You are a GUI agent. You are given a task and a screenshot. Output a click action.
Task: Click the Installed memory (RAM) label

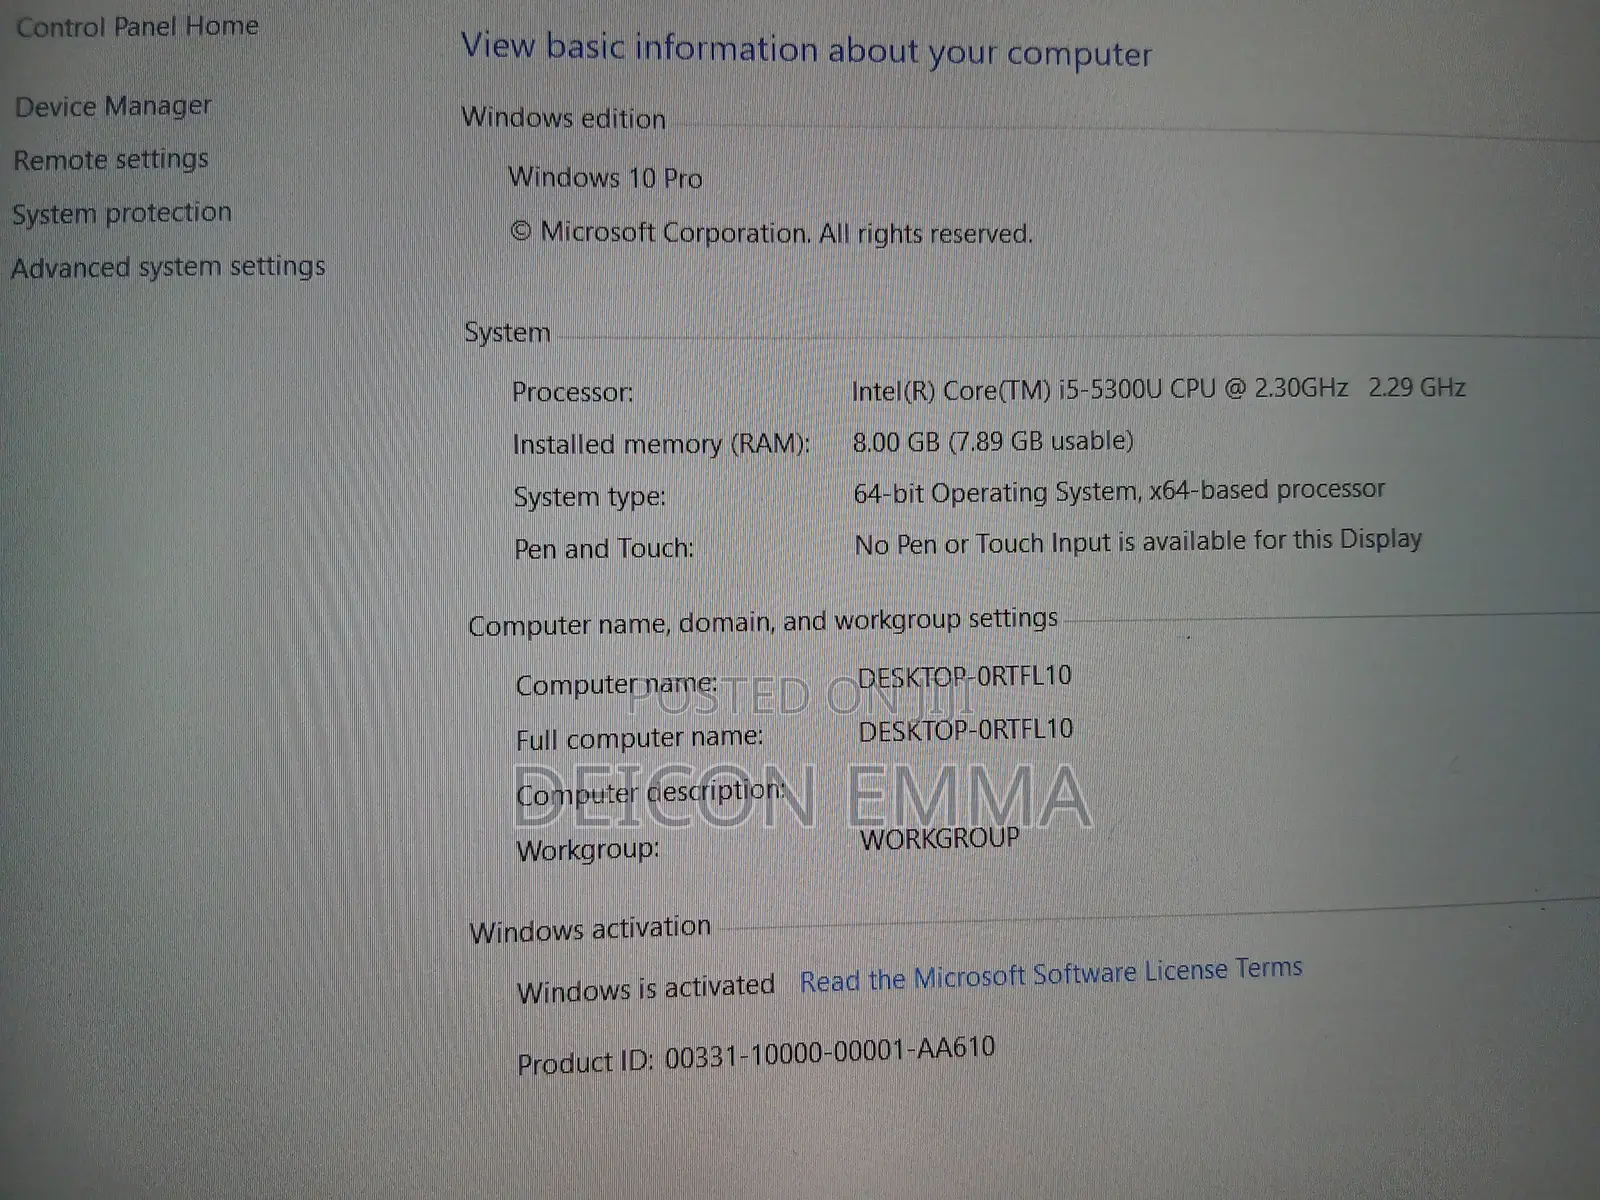pyautogui.click(x=661, y=444)
